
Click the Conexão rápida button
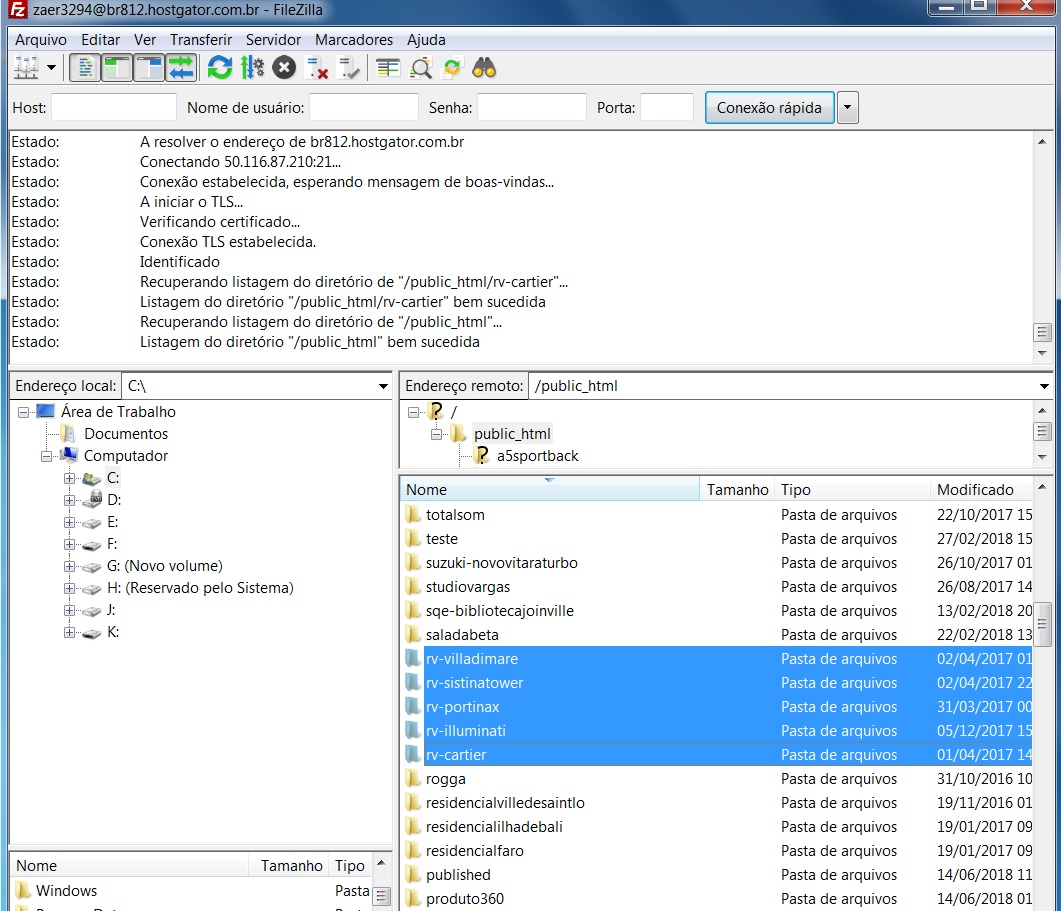tap(769, 108)
